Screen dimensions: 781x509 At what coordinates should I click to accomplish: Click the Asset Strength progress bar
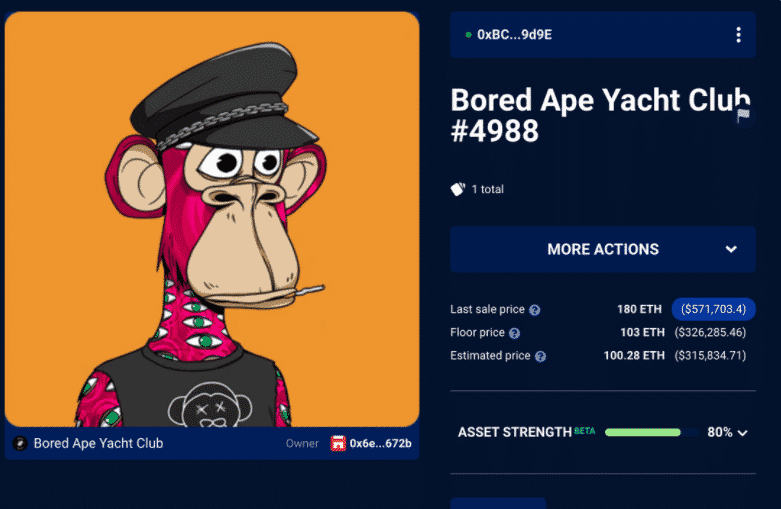652,432
